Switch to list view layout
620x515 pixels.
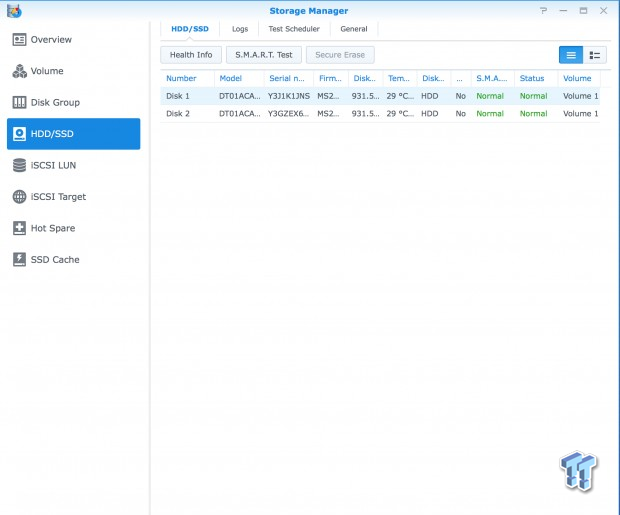point(571,55)
